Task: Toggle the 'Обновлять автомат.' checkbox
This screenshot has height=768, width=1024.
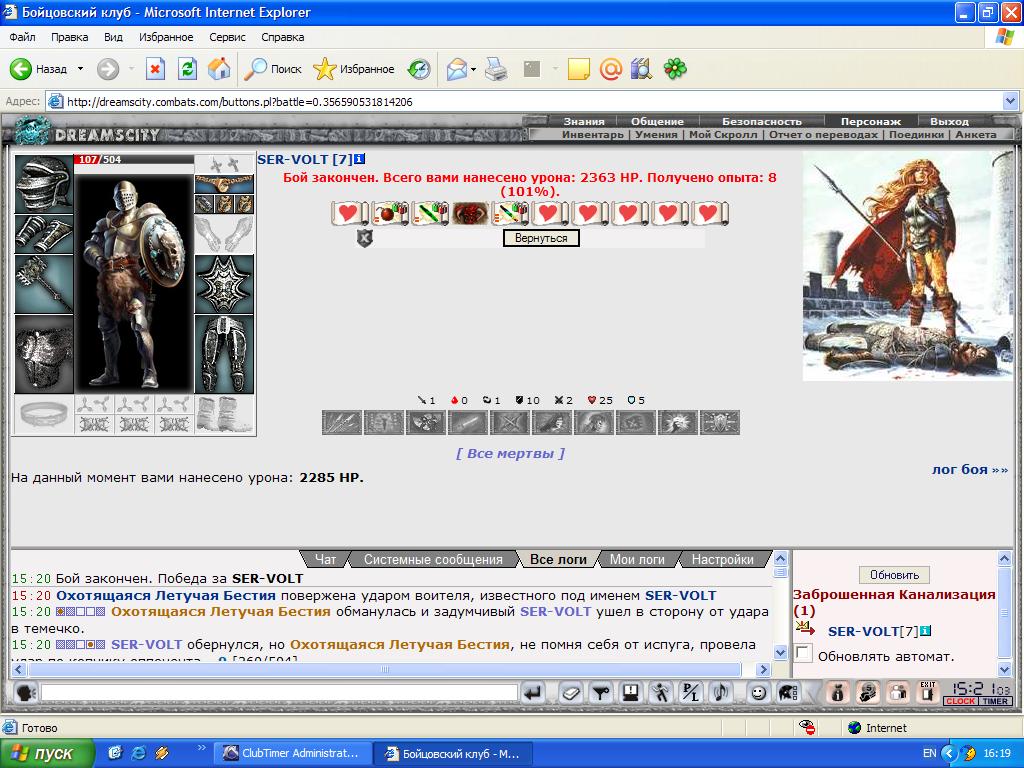Action: pos(803,653)
